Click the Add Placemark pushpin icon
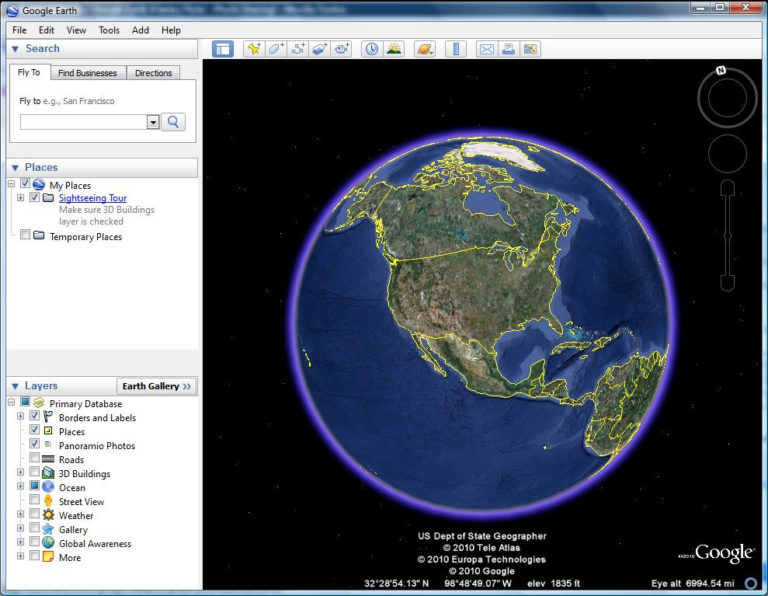Screen dimensions: 768x596 pos(254,49)
